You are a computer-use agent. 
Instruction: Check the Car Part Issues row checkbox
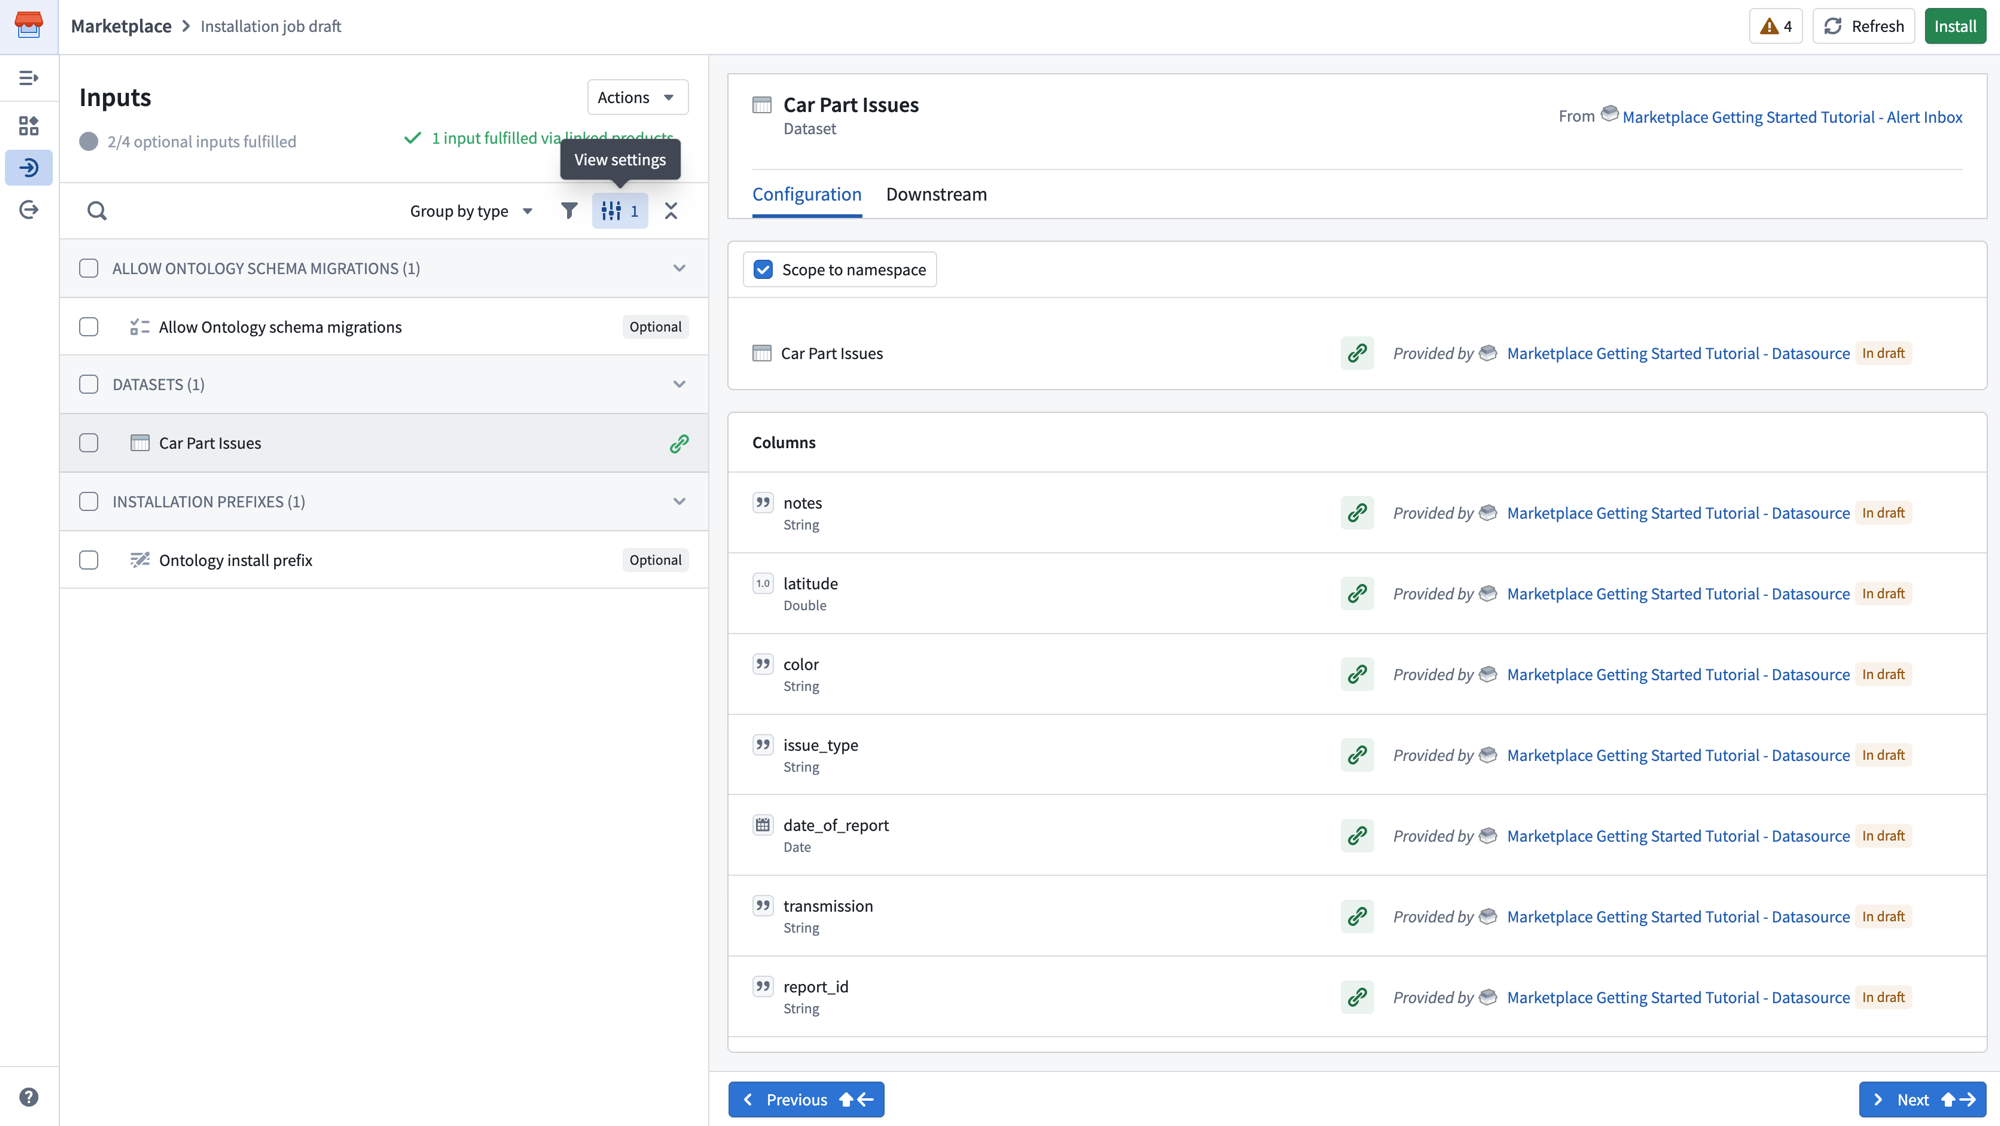[x=89, y=443]
